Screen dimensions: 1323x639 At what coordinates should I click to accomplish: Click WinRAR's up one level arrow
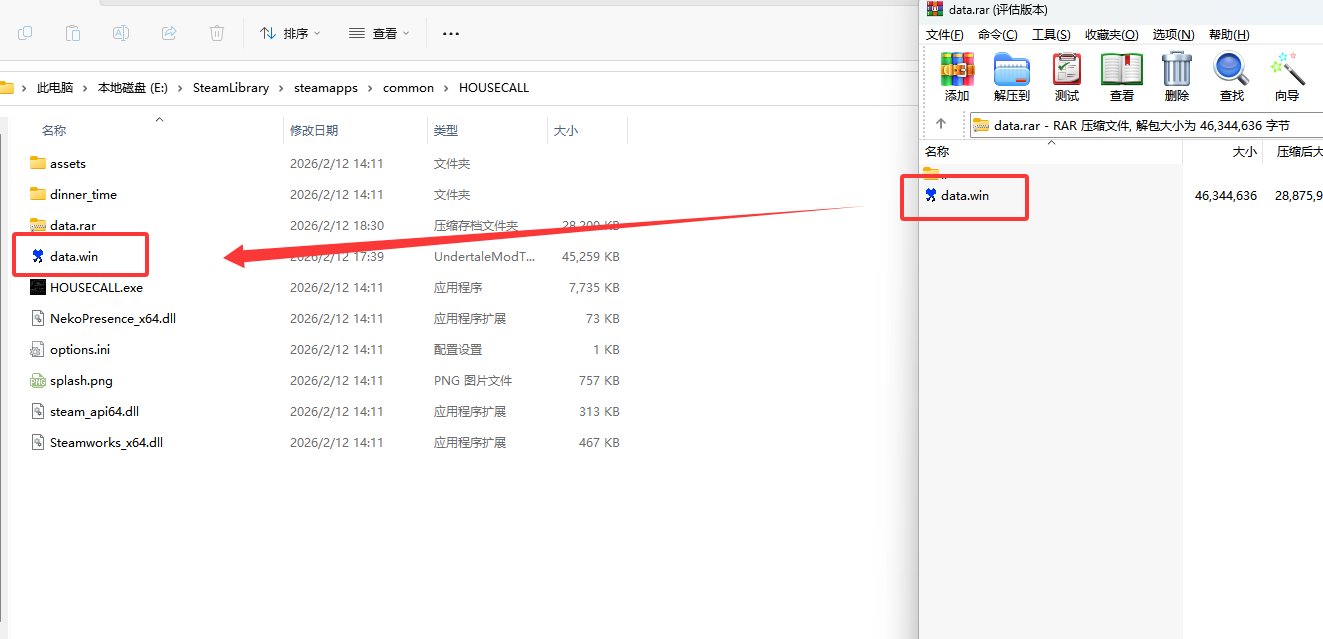point(940,124)
